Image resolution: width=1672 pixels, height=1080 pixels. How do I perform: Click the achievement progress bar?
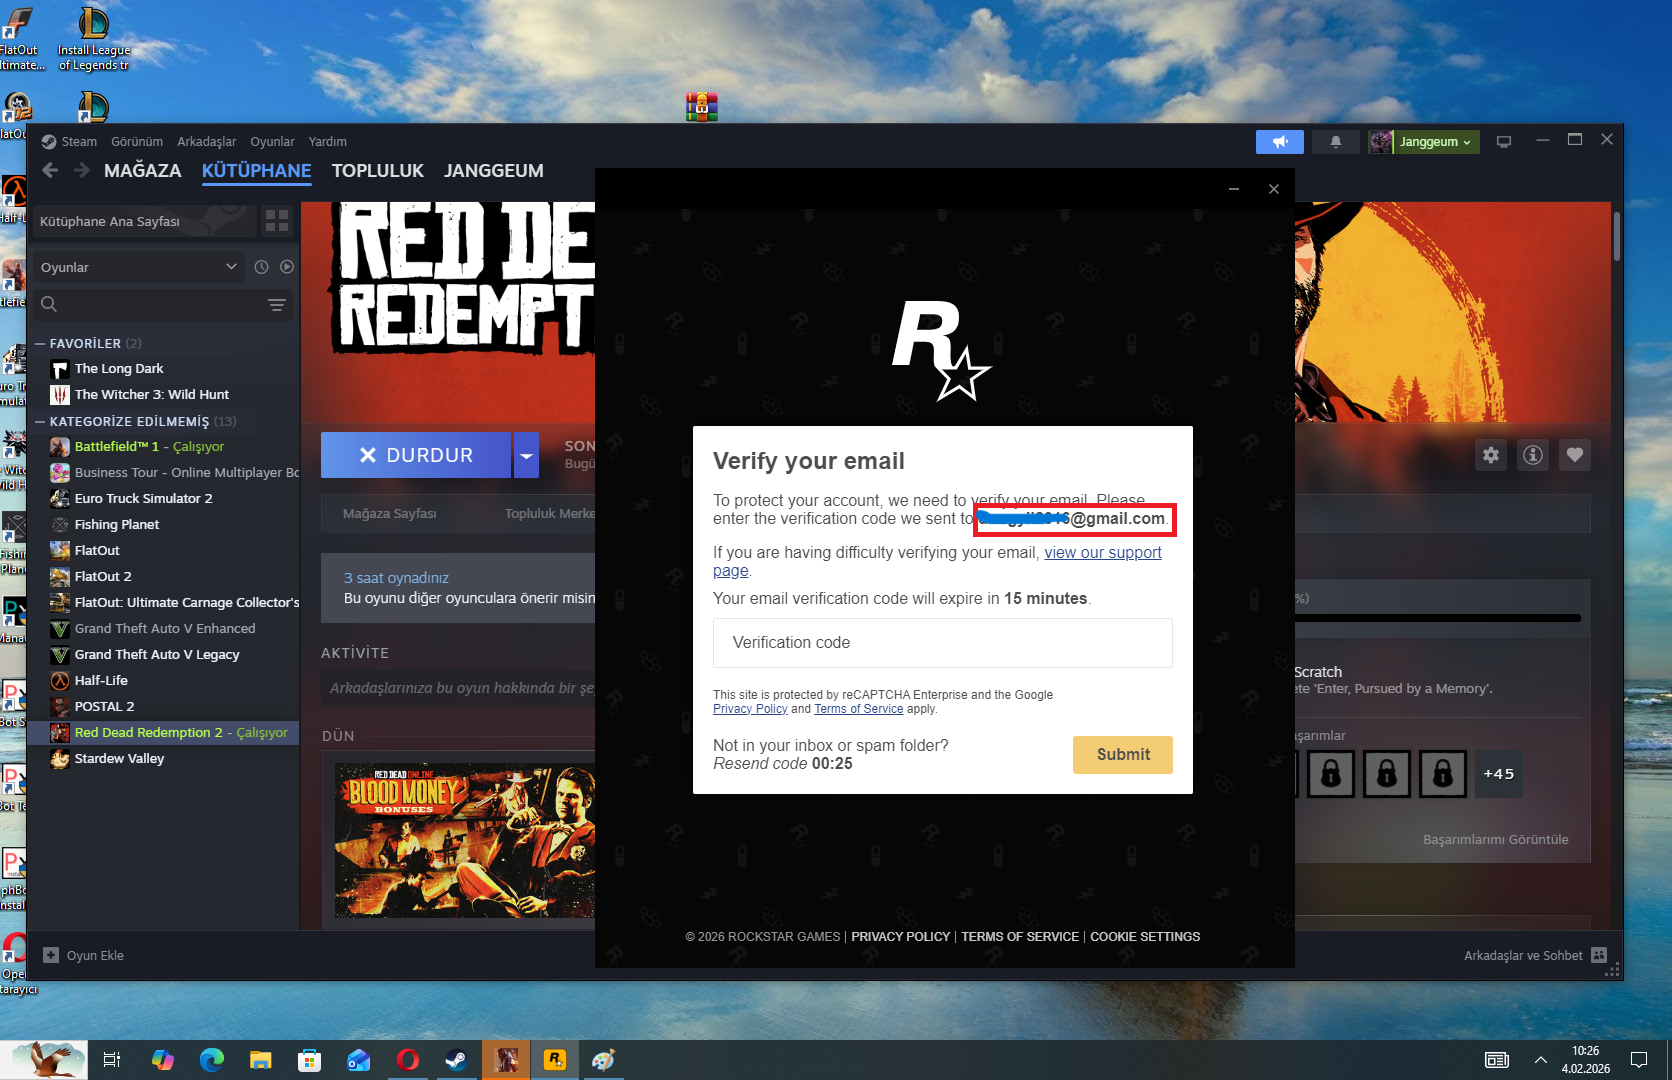(x=1438, y=618)
